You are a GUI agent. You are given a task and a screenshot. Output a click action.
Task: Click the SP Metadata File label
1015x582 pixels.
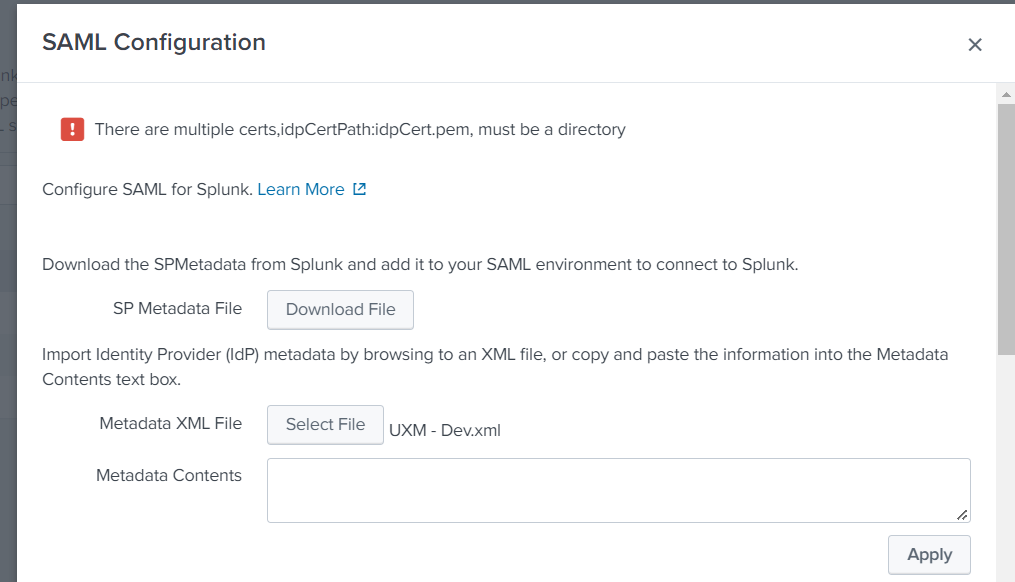click(x=177, y=308)
